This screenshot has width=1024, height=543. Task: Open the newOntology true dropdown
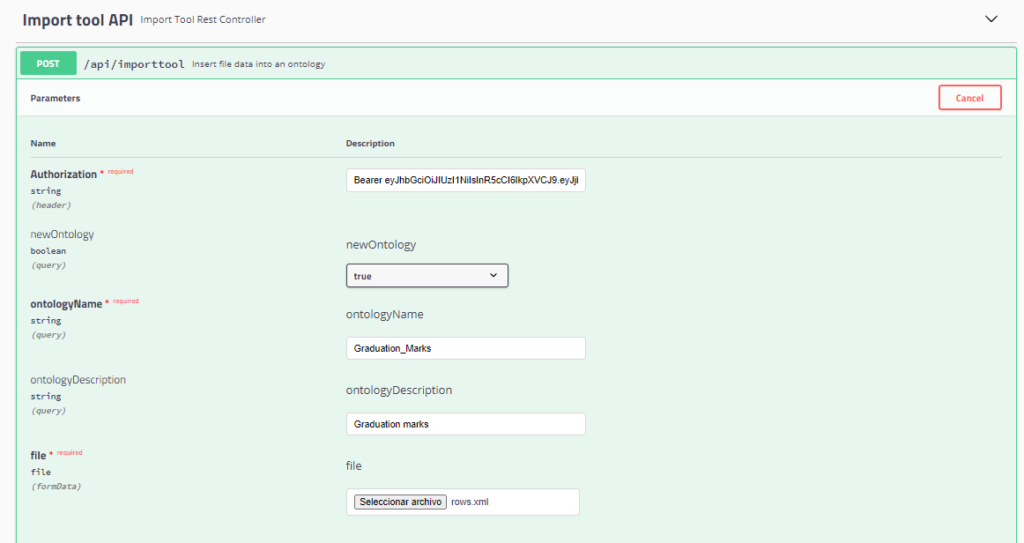coord(427,276)
